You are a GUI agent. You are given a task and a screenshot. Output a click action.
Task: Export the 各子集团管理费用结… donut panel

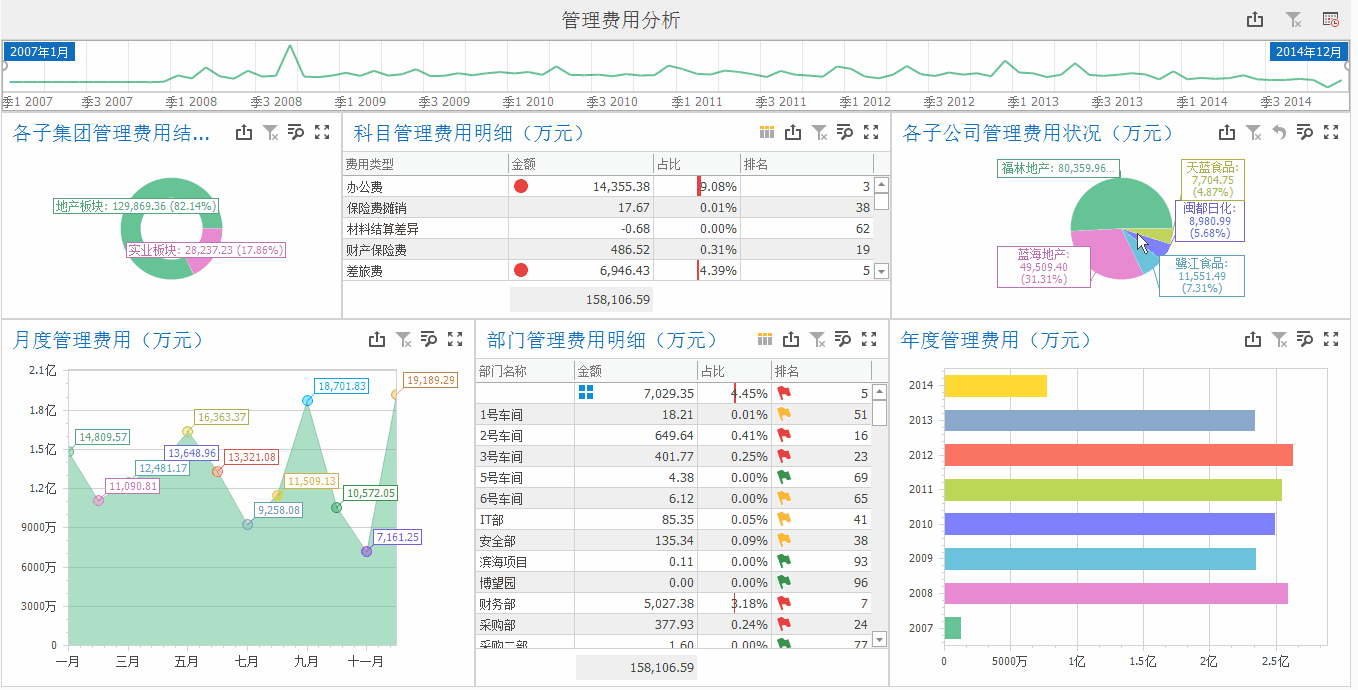click(243, 132)
